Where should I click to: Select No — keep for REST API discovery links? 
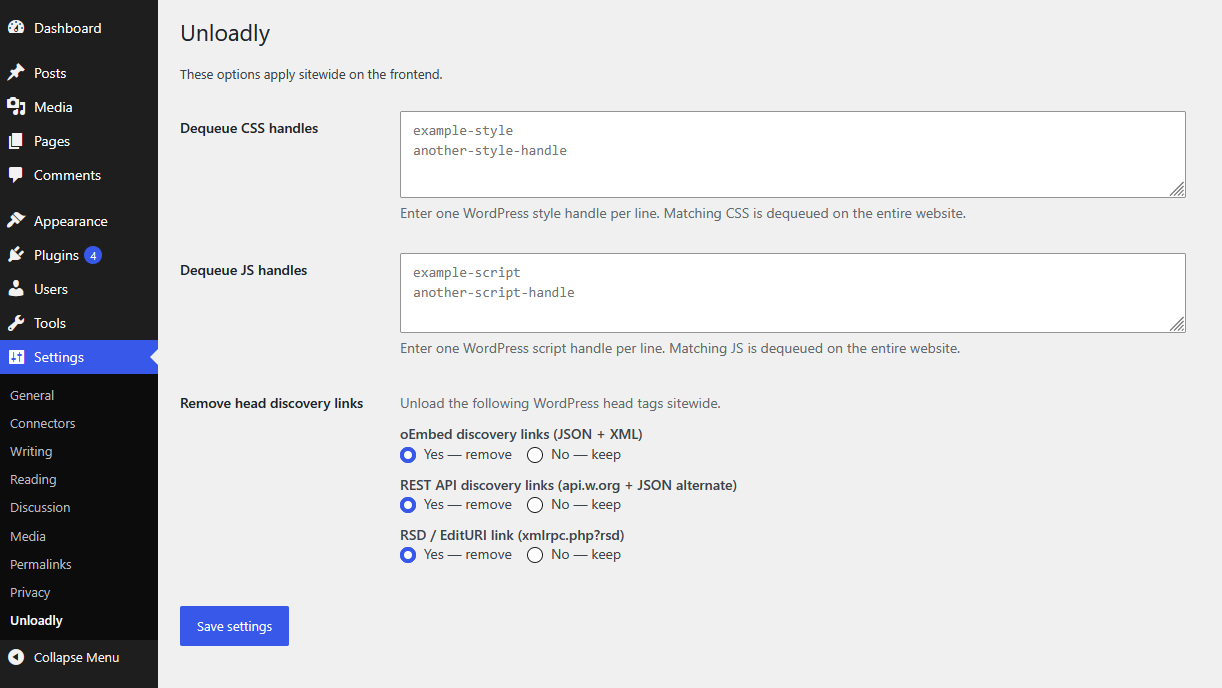535,505
